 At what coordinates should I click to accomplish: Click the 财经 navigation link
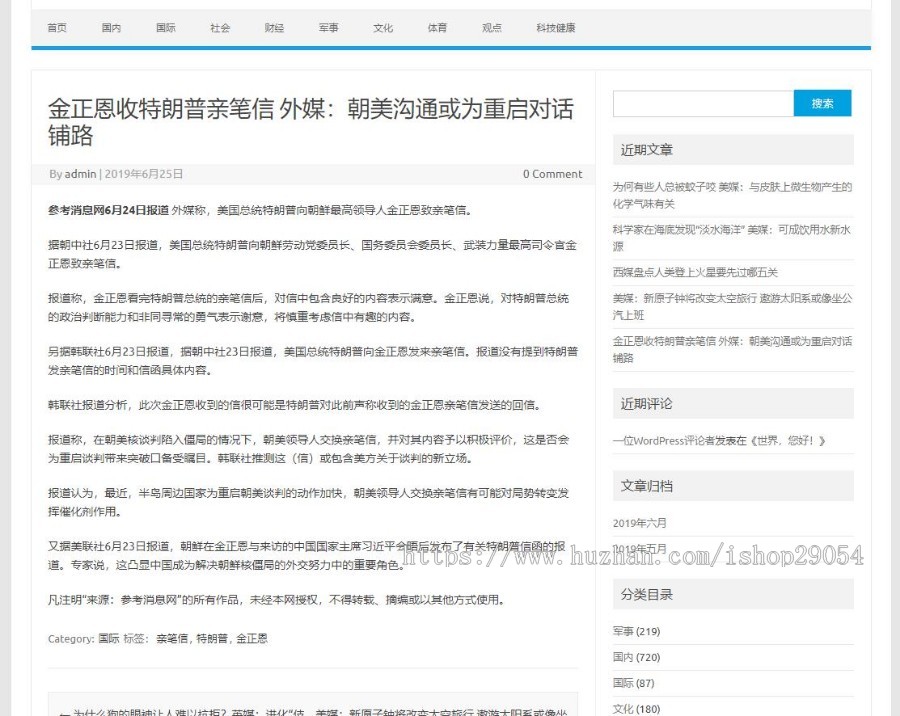[x=274, y=28]
